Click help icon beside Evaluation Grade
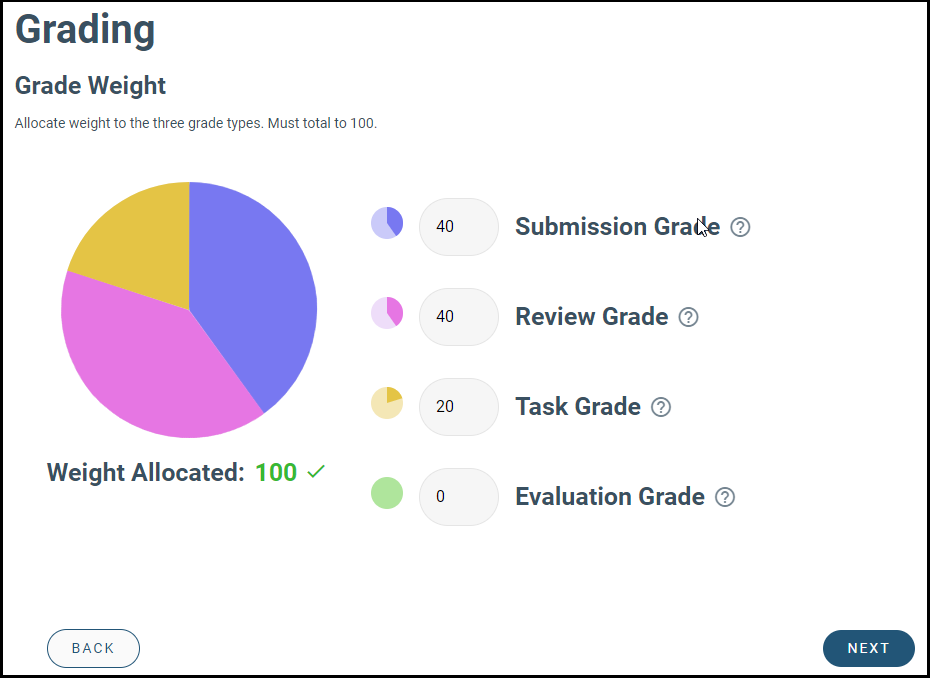This screenshot has height=679, width=930. 725,497
